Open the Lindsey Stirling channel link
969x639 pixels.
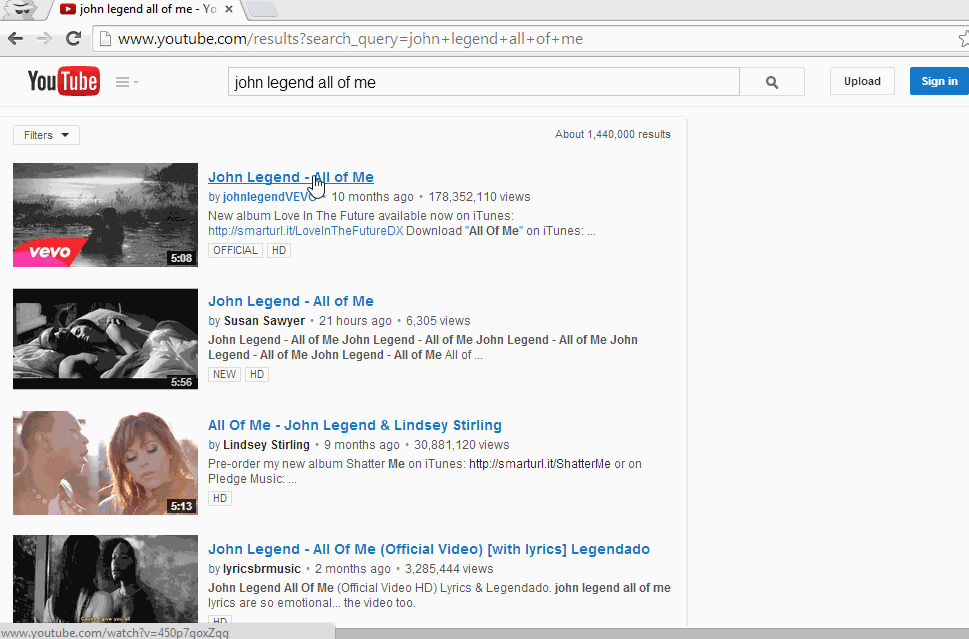click(x=266, y=445)
